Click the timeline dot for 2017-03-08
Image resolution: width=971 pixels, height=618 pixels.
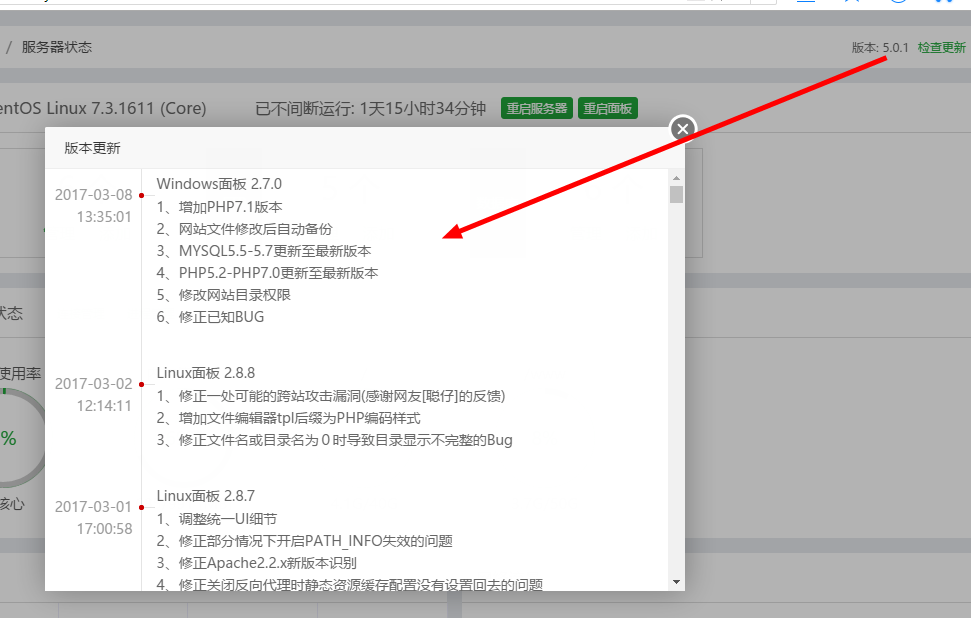(142, 196)
